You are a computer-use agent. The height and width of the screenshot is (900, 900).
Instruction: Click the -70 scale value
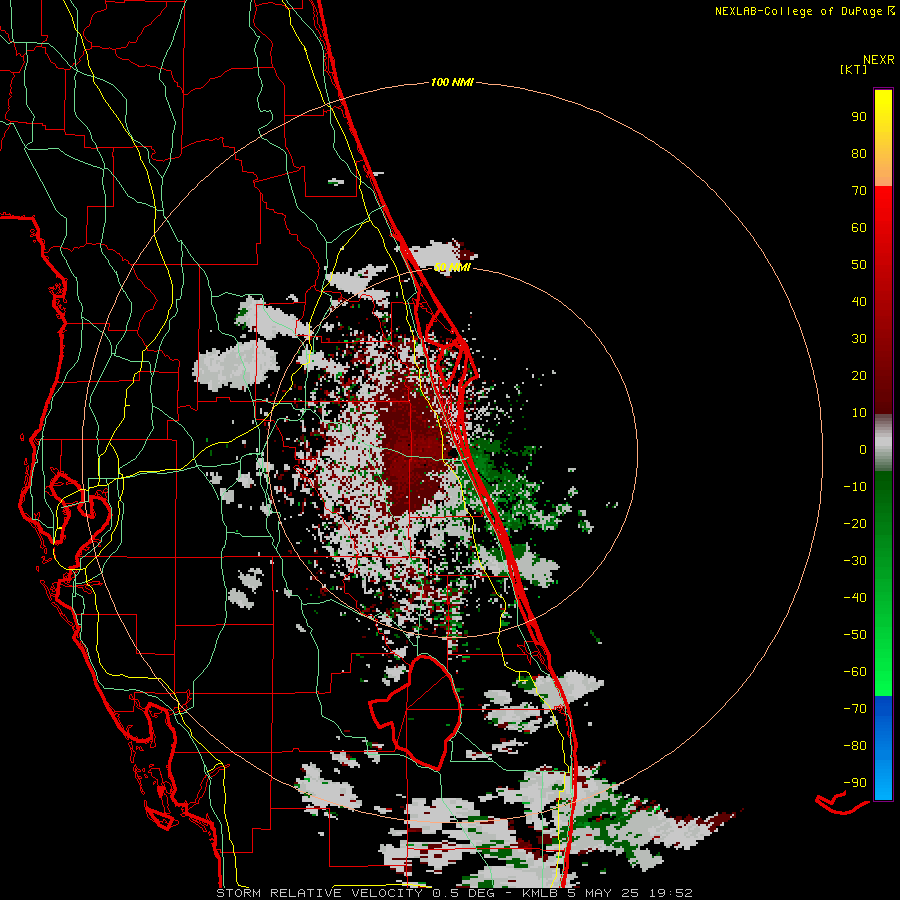click(x=855, y=709)
